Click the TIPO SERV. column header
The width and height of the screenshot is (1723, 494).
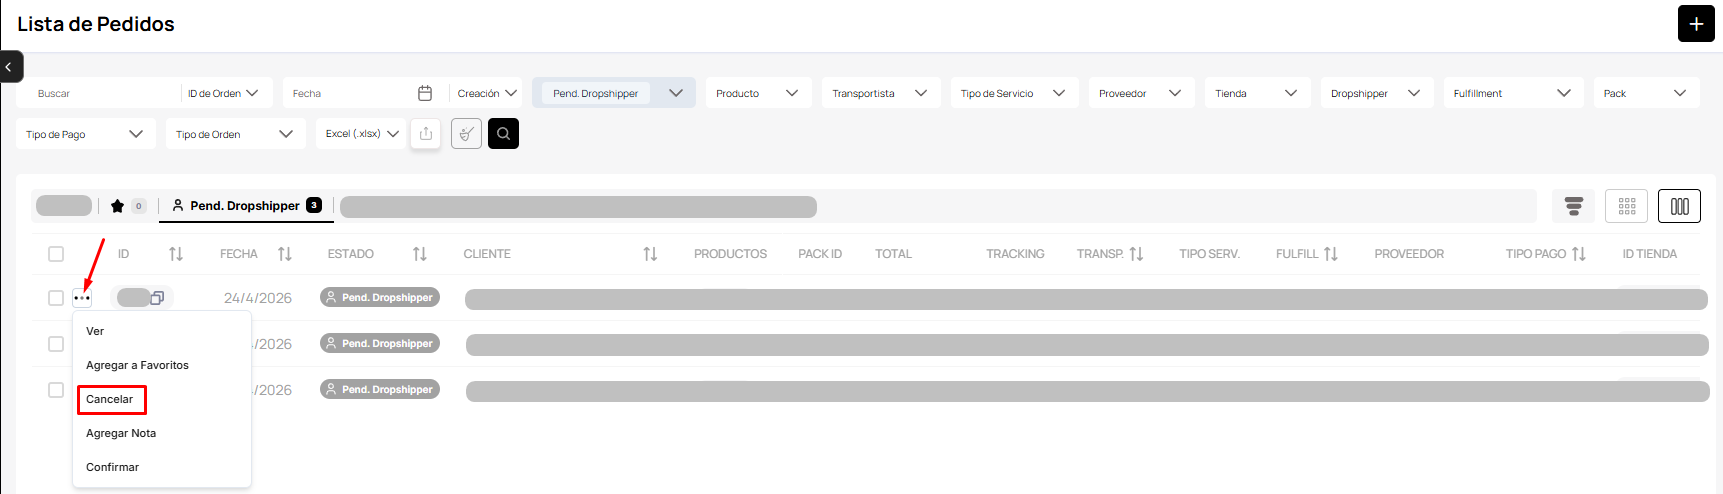point(1209,254)
